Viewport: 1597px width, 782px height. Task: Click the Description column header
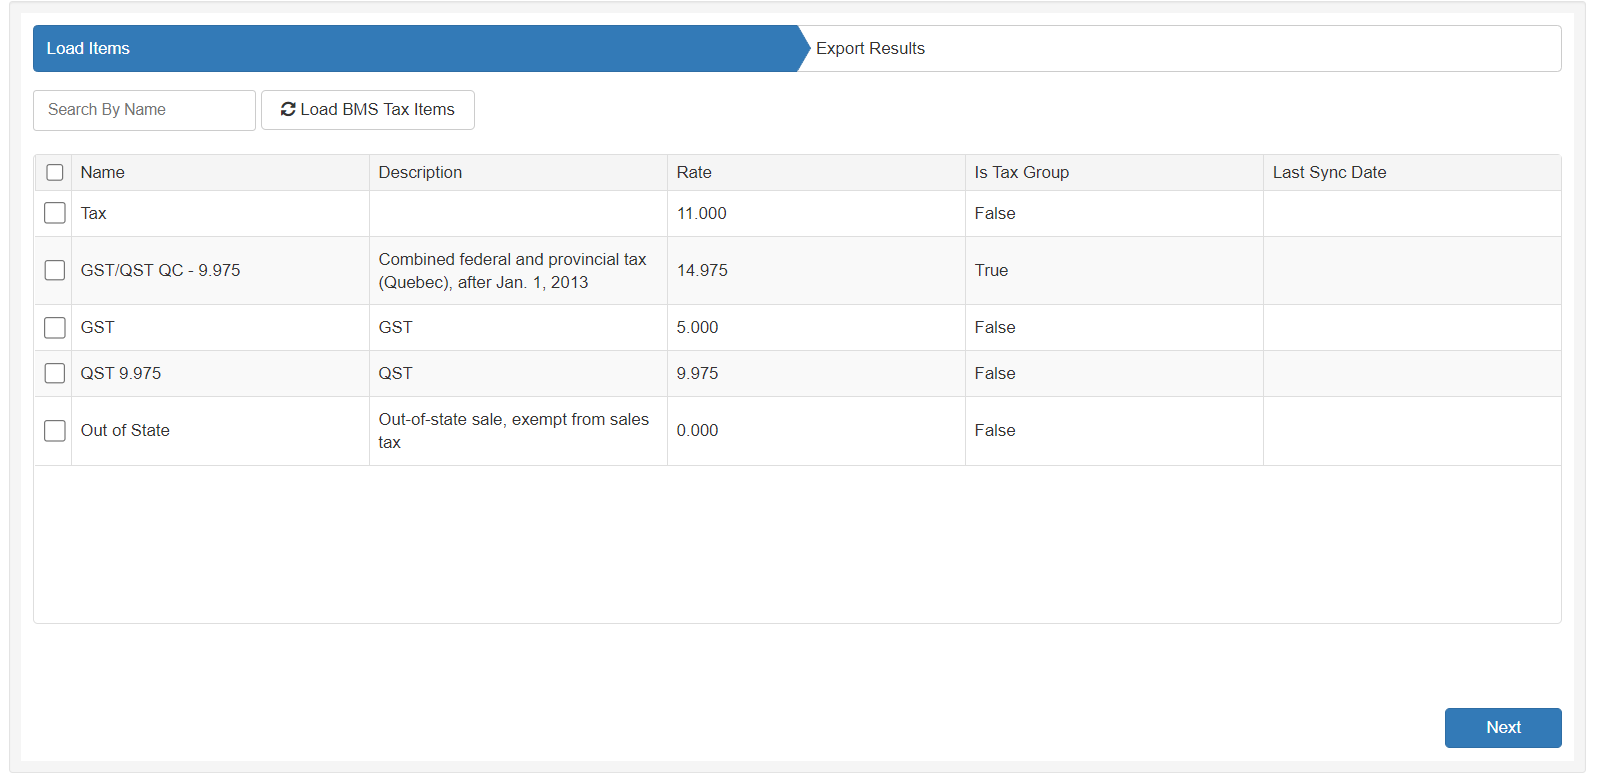coord(420,173)
